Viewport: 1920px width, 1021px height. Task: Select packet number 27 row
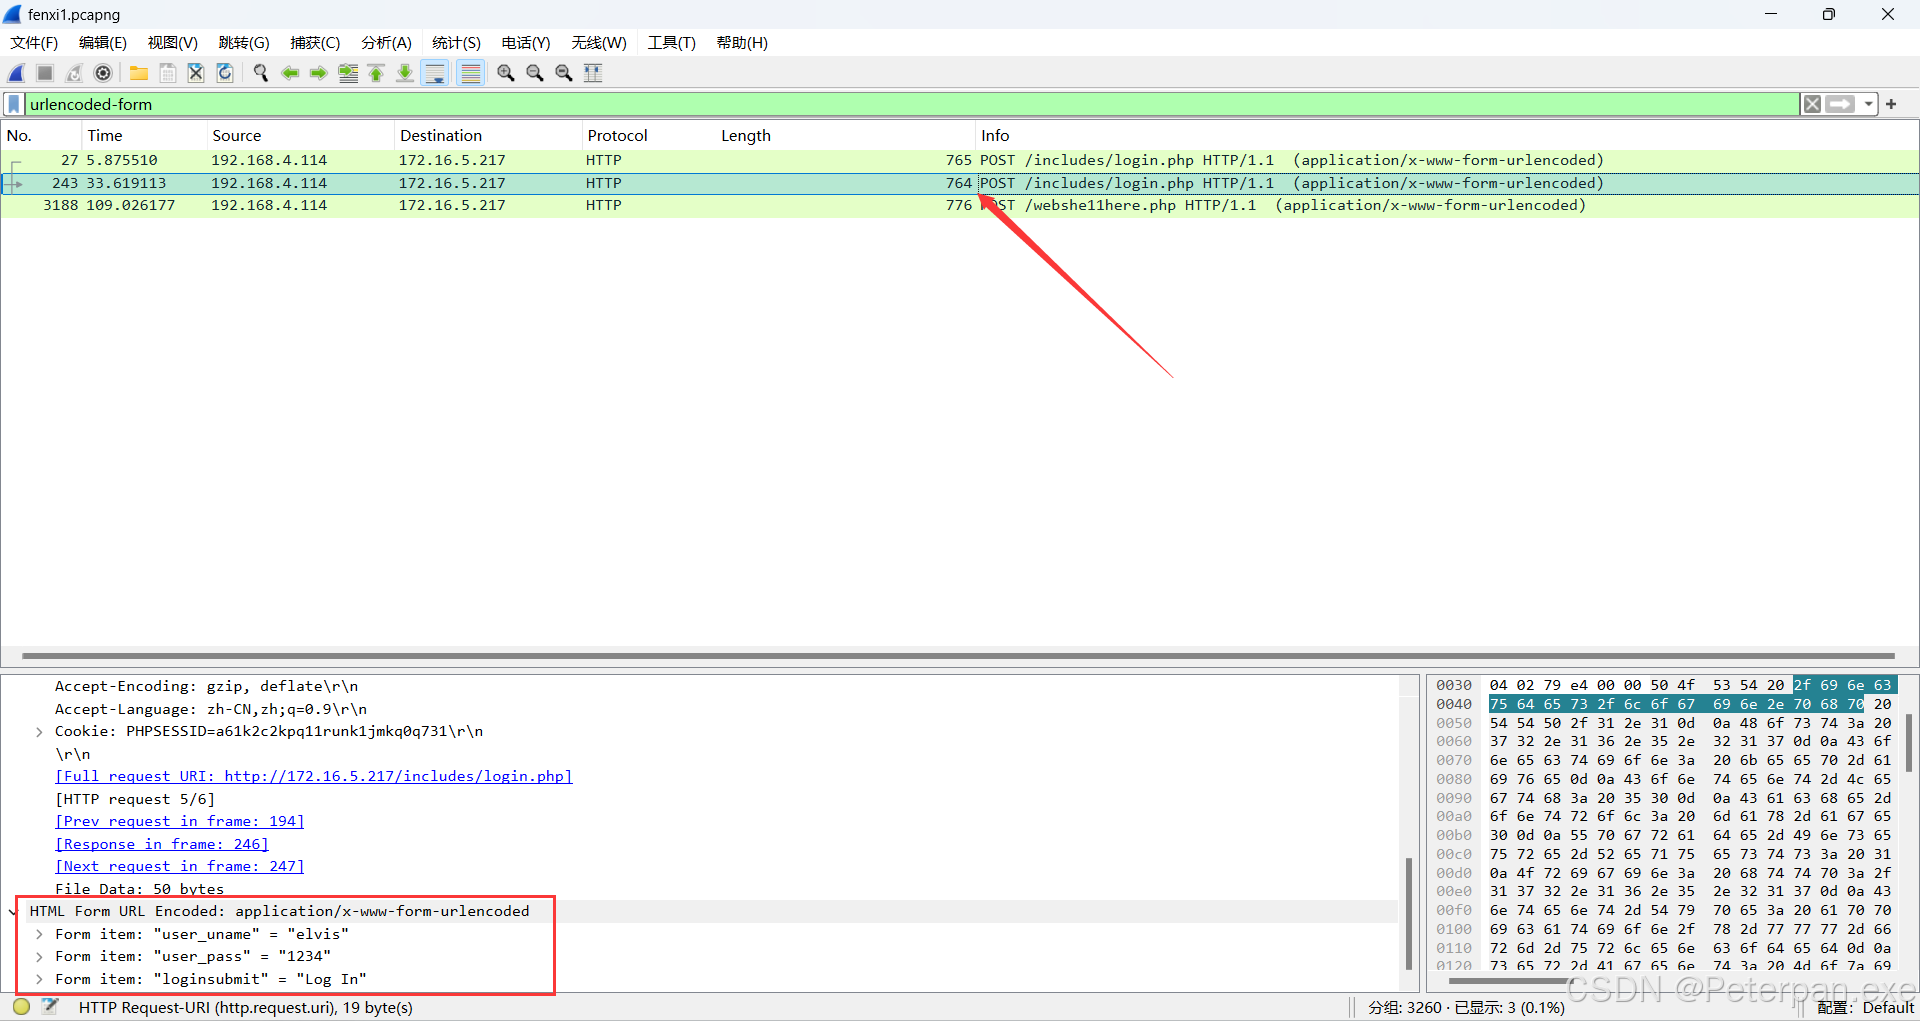(960, 160)
